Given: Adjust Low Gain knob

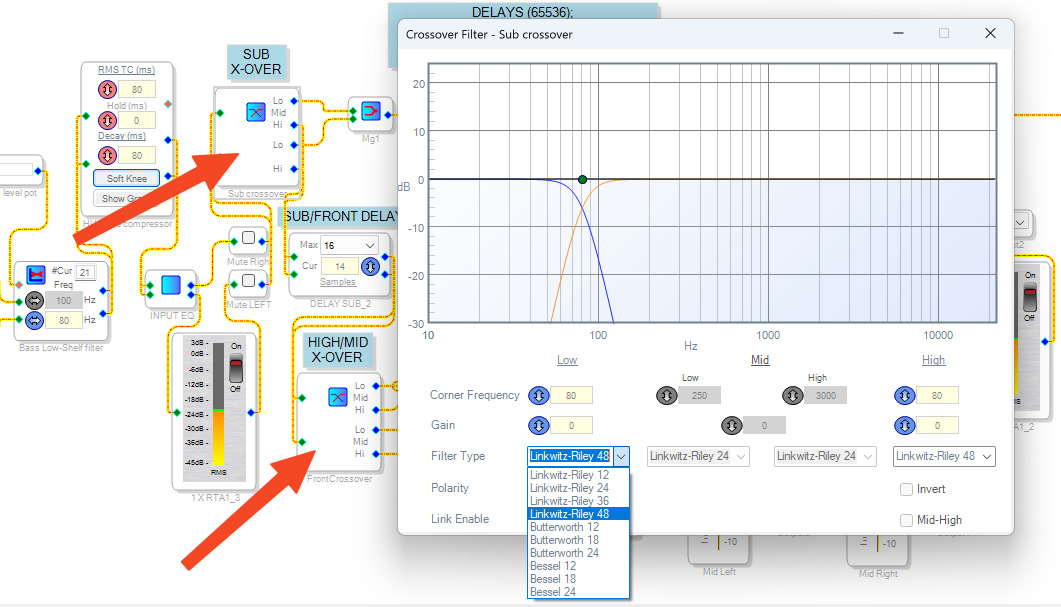Looking at the screenshot, I should (x=539, y=426).
